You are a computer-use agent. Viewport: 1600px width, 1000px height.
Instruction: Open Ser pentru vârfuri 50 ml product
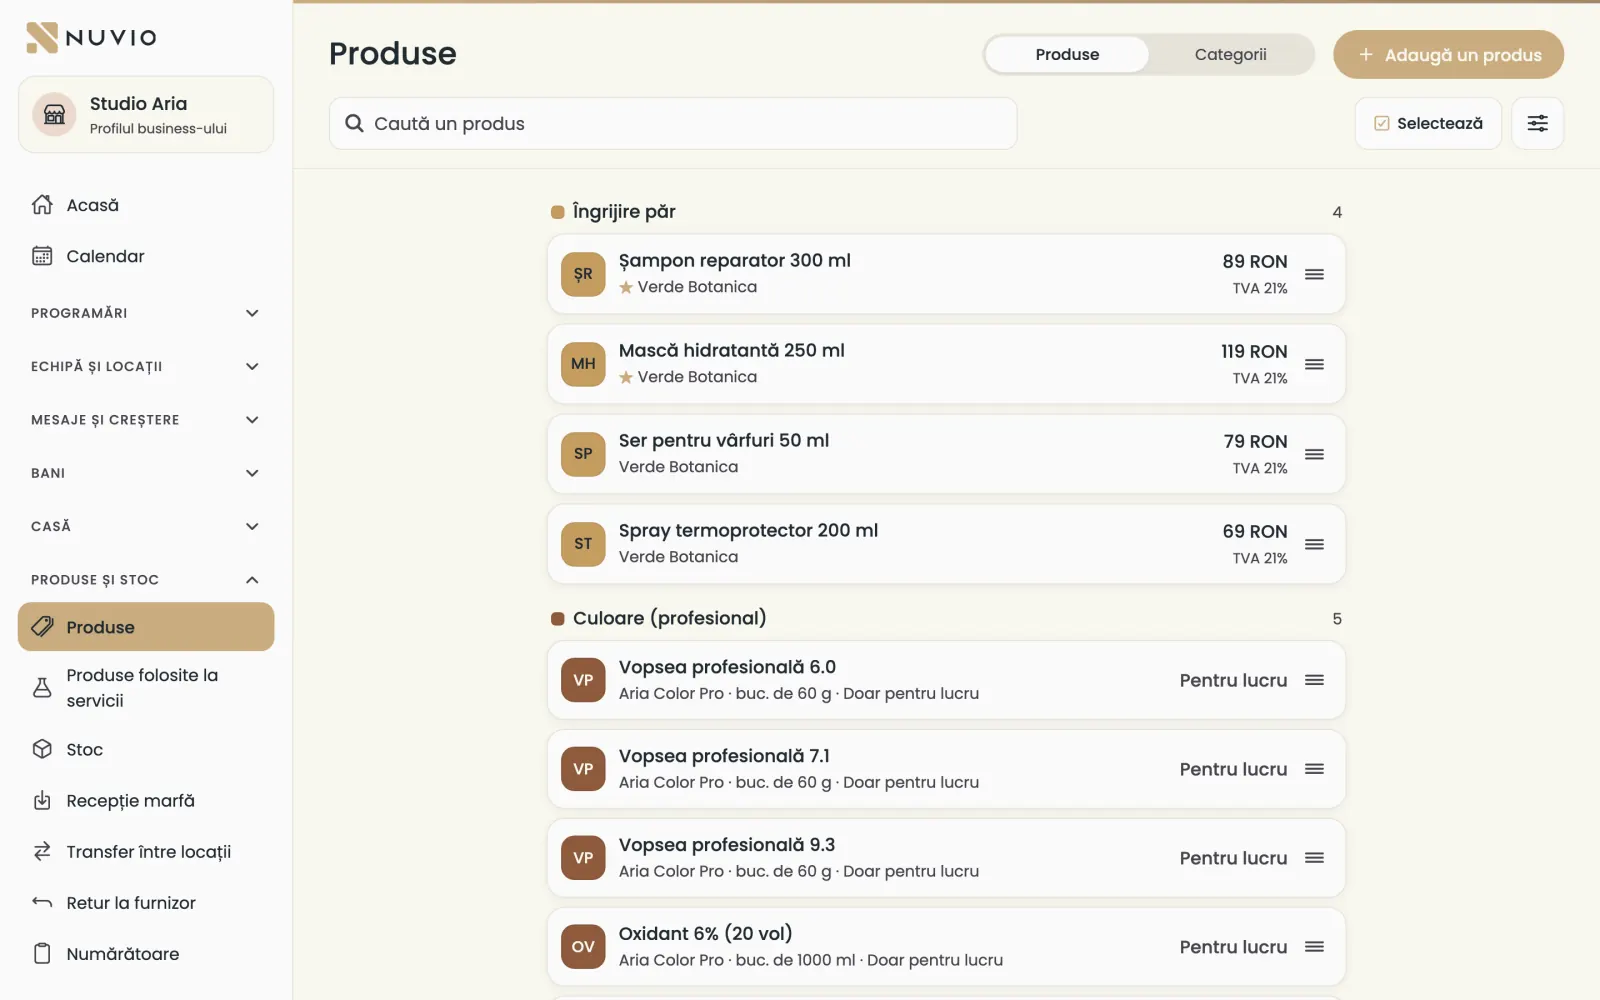pyautogui.click(x=946, y=454)
